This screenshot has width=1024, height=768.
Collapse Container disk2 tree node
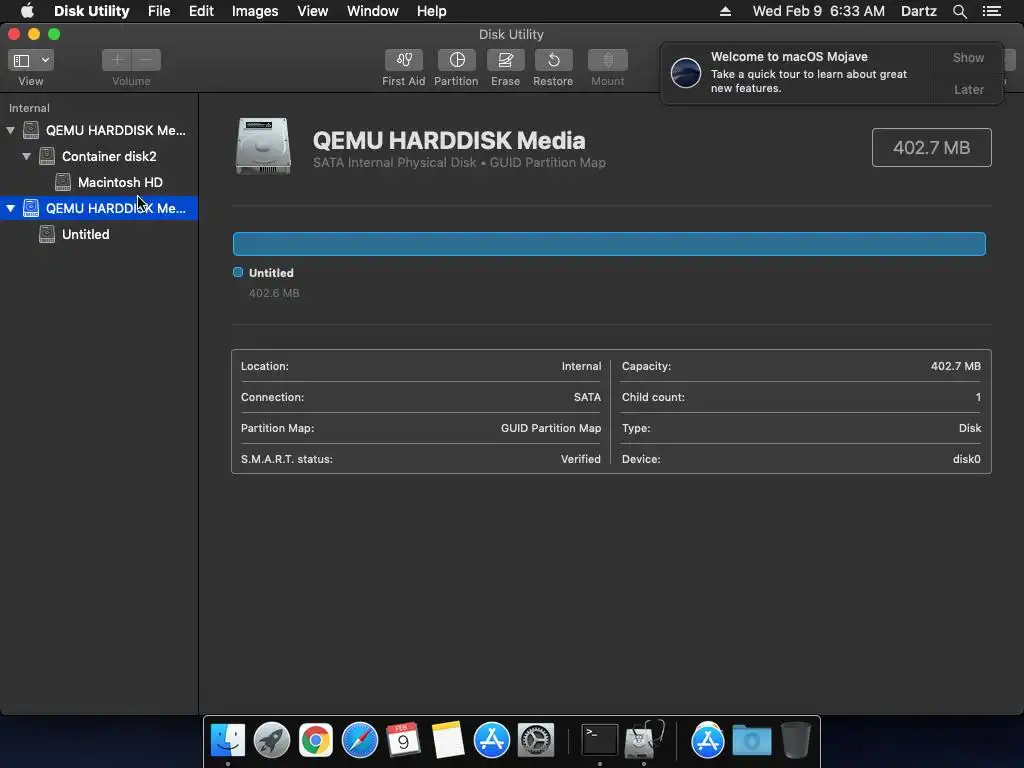[x=27, y=157]
